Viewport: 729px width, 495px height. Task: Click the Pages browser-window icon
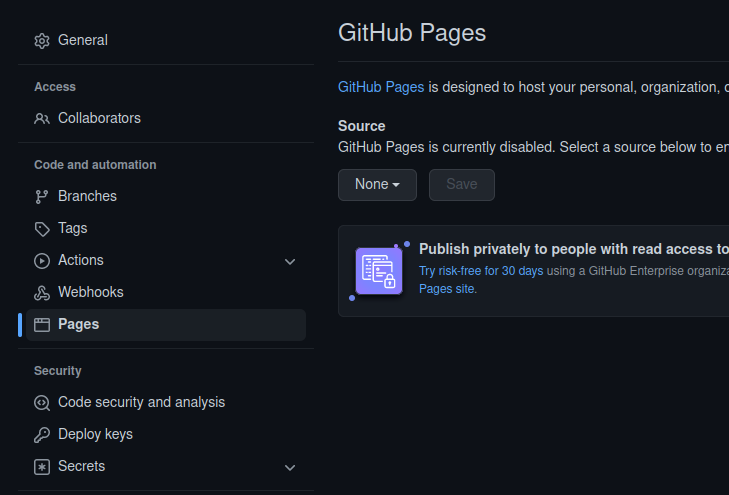pyautogui.click(x=42, y=325)
